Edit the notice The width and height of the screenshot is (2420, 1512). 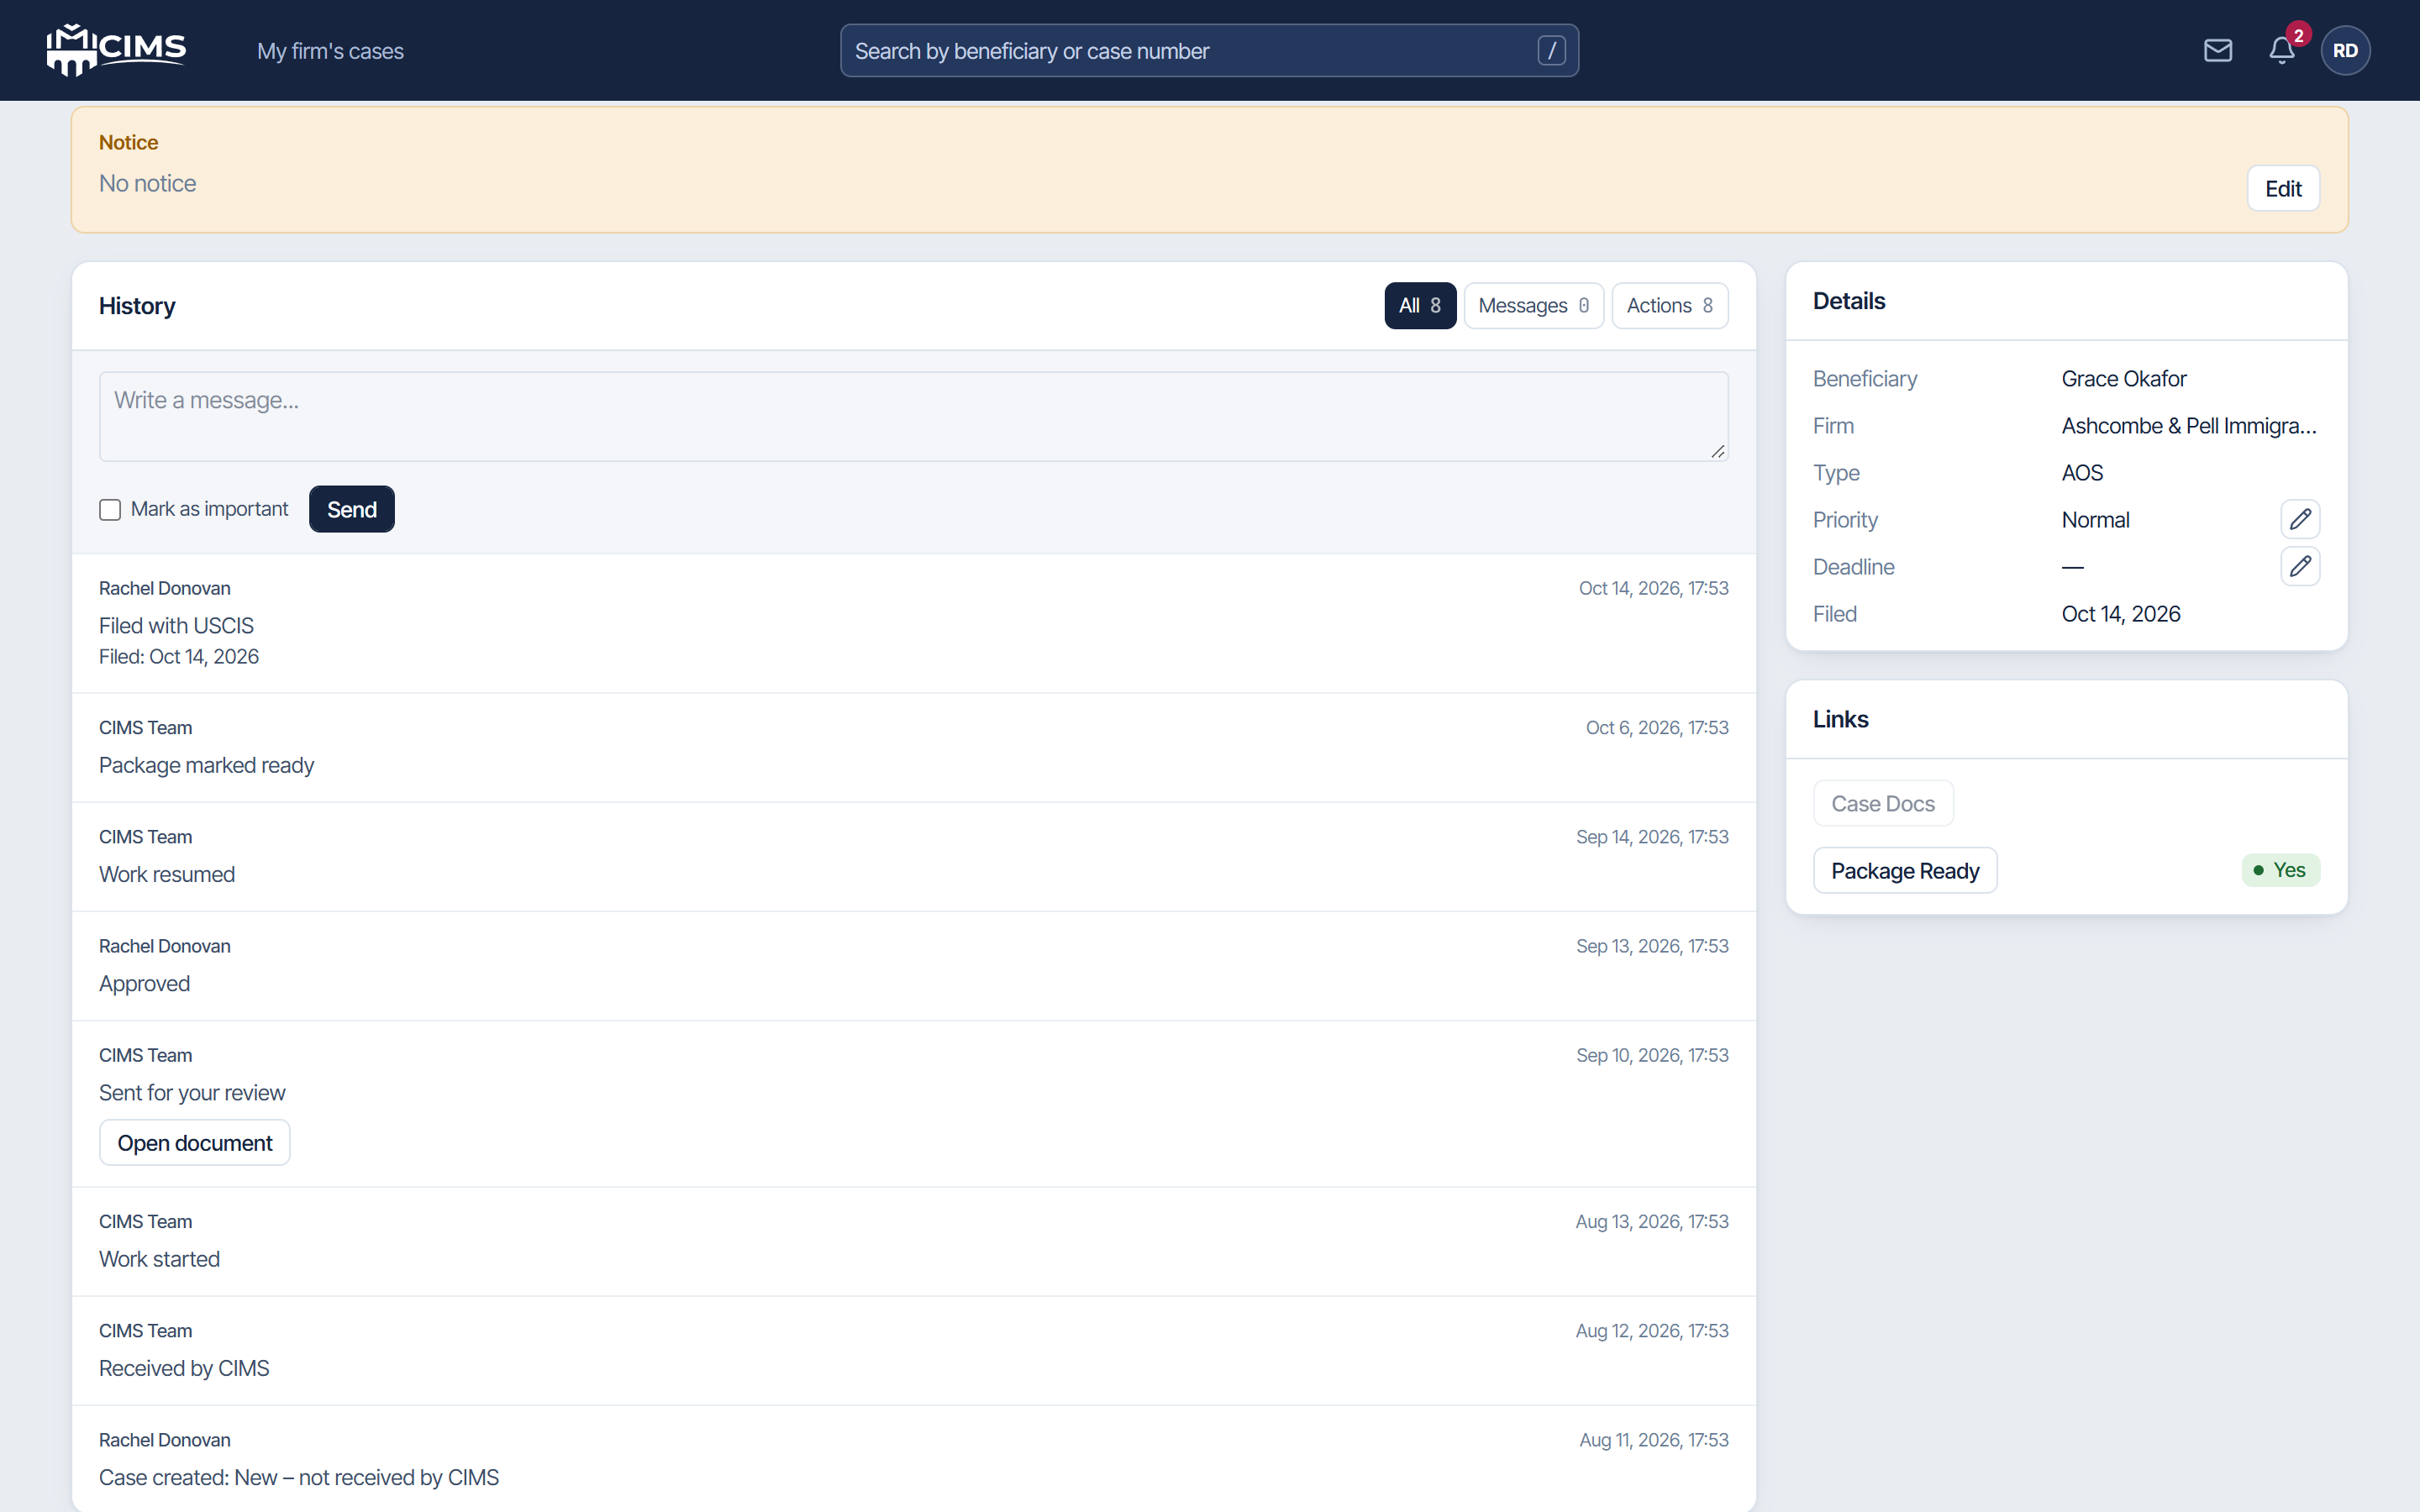(x=2283, y=188)
